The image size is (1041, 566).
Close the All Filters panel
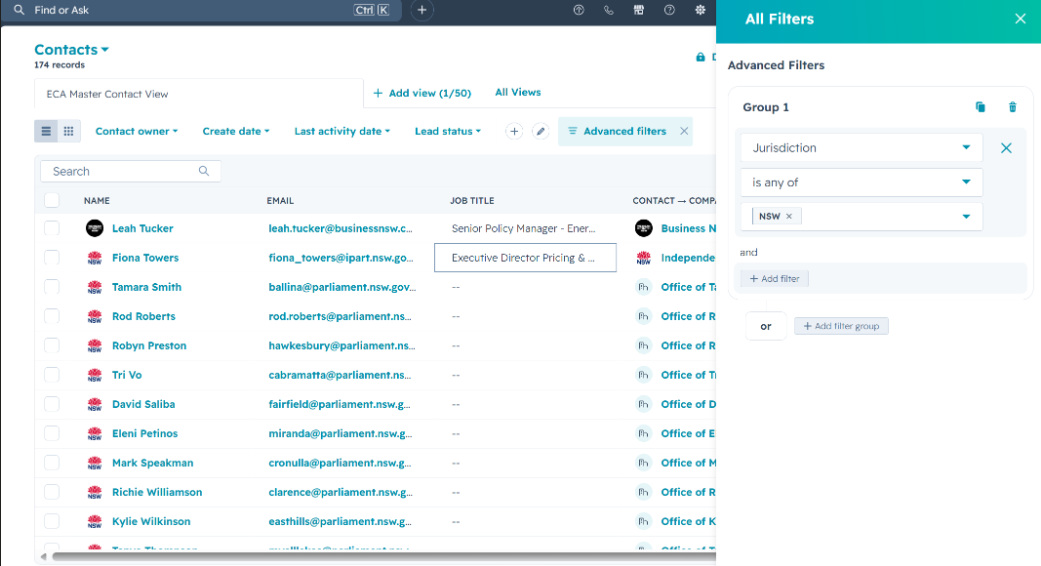tap(1020, 19)
